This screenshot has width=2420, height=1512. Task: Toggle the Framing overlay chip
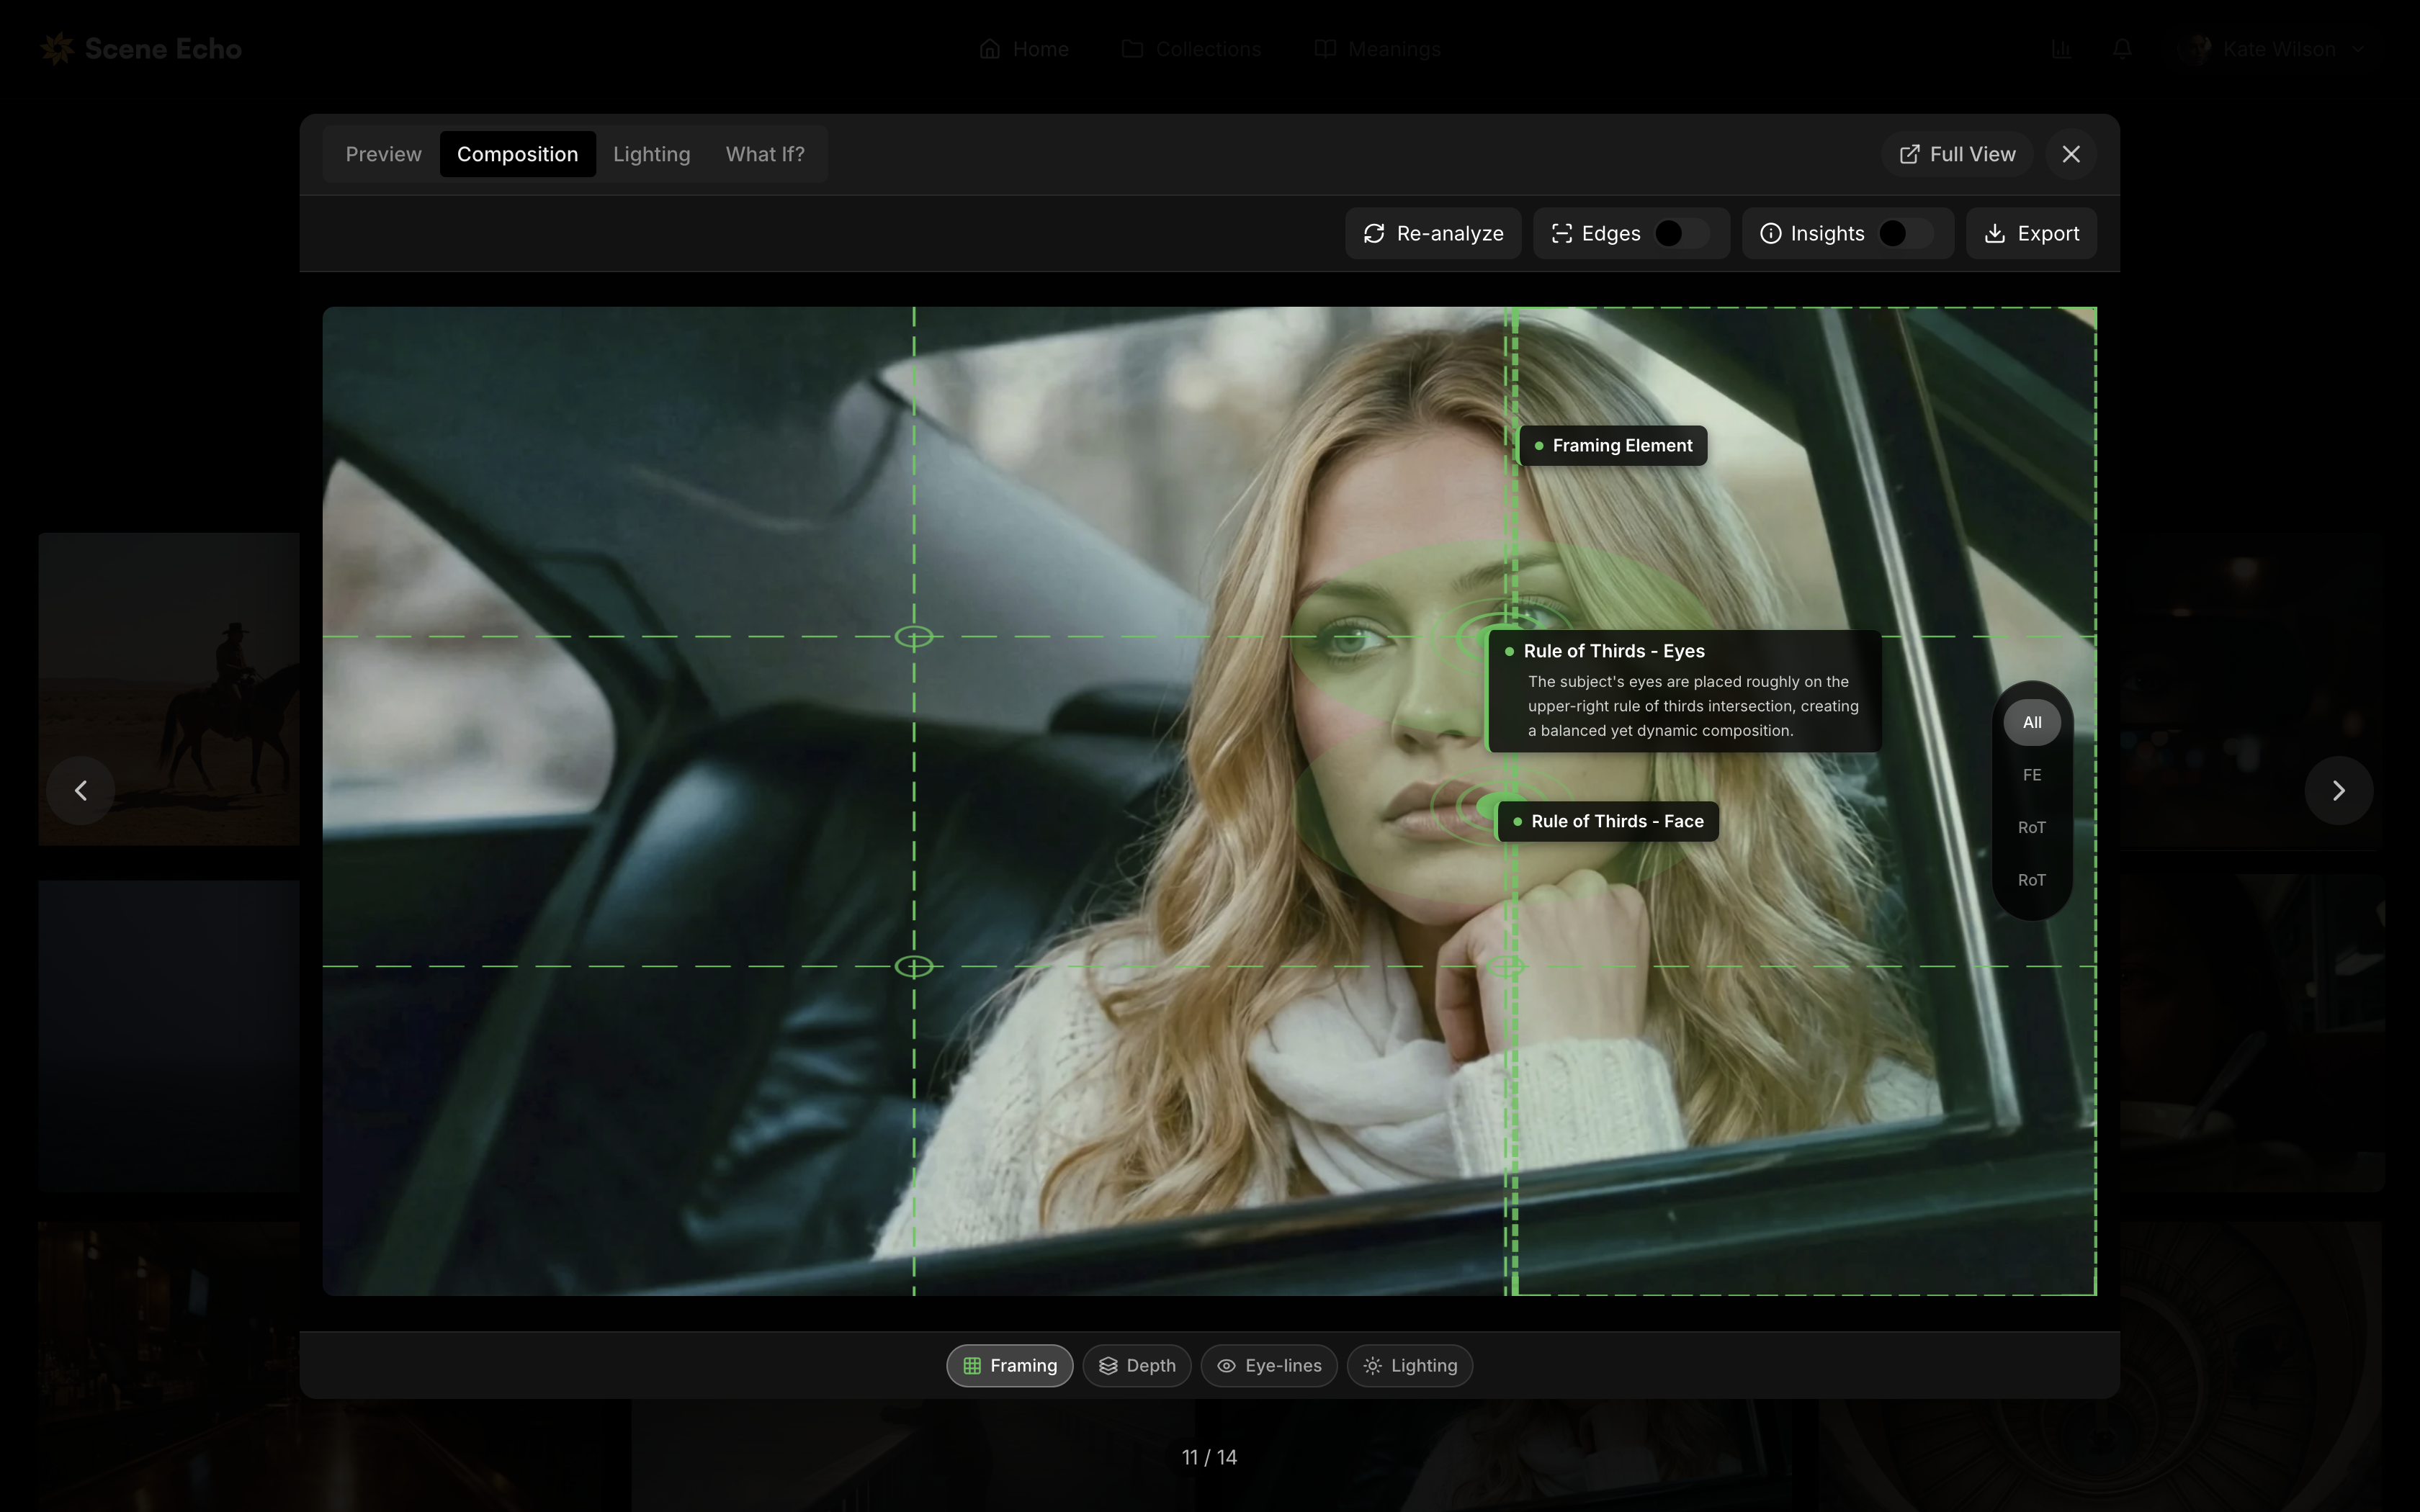(1009, 1366)
